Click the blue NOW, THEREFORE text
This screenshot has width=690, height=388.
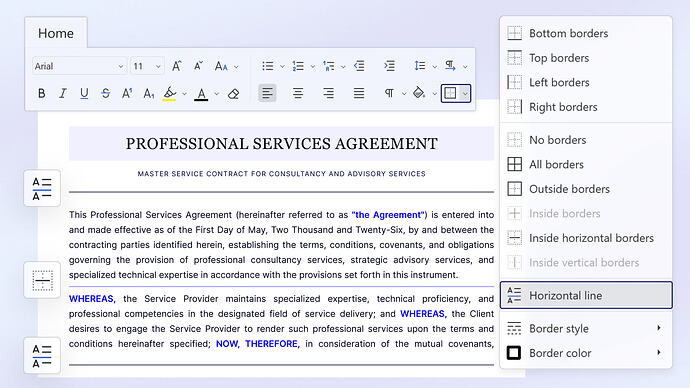click(258, 344)
